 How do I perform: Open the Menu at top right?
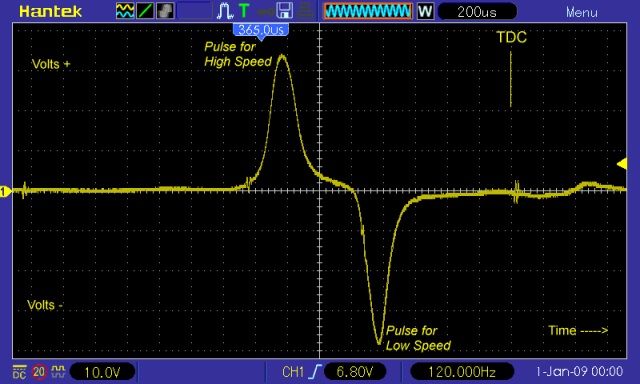click(x=581, y=12)
